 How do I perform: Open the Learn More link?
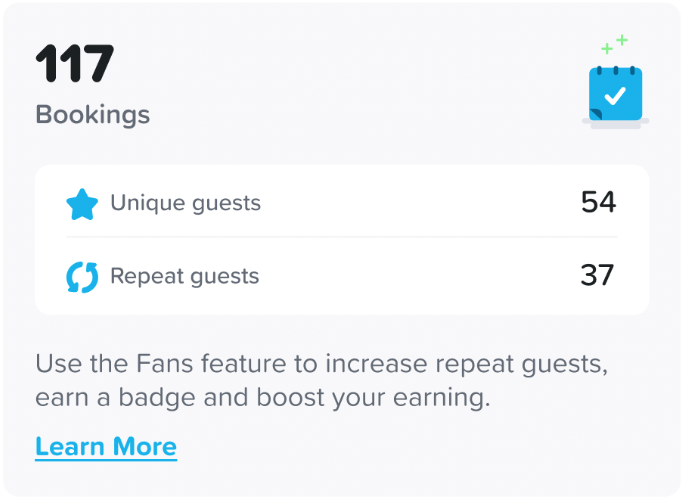click(106, 446)
